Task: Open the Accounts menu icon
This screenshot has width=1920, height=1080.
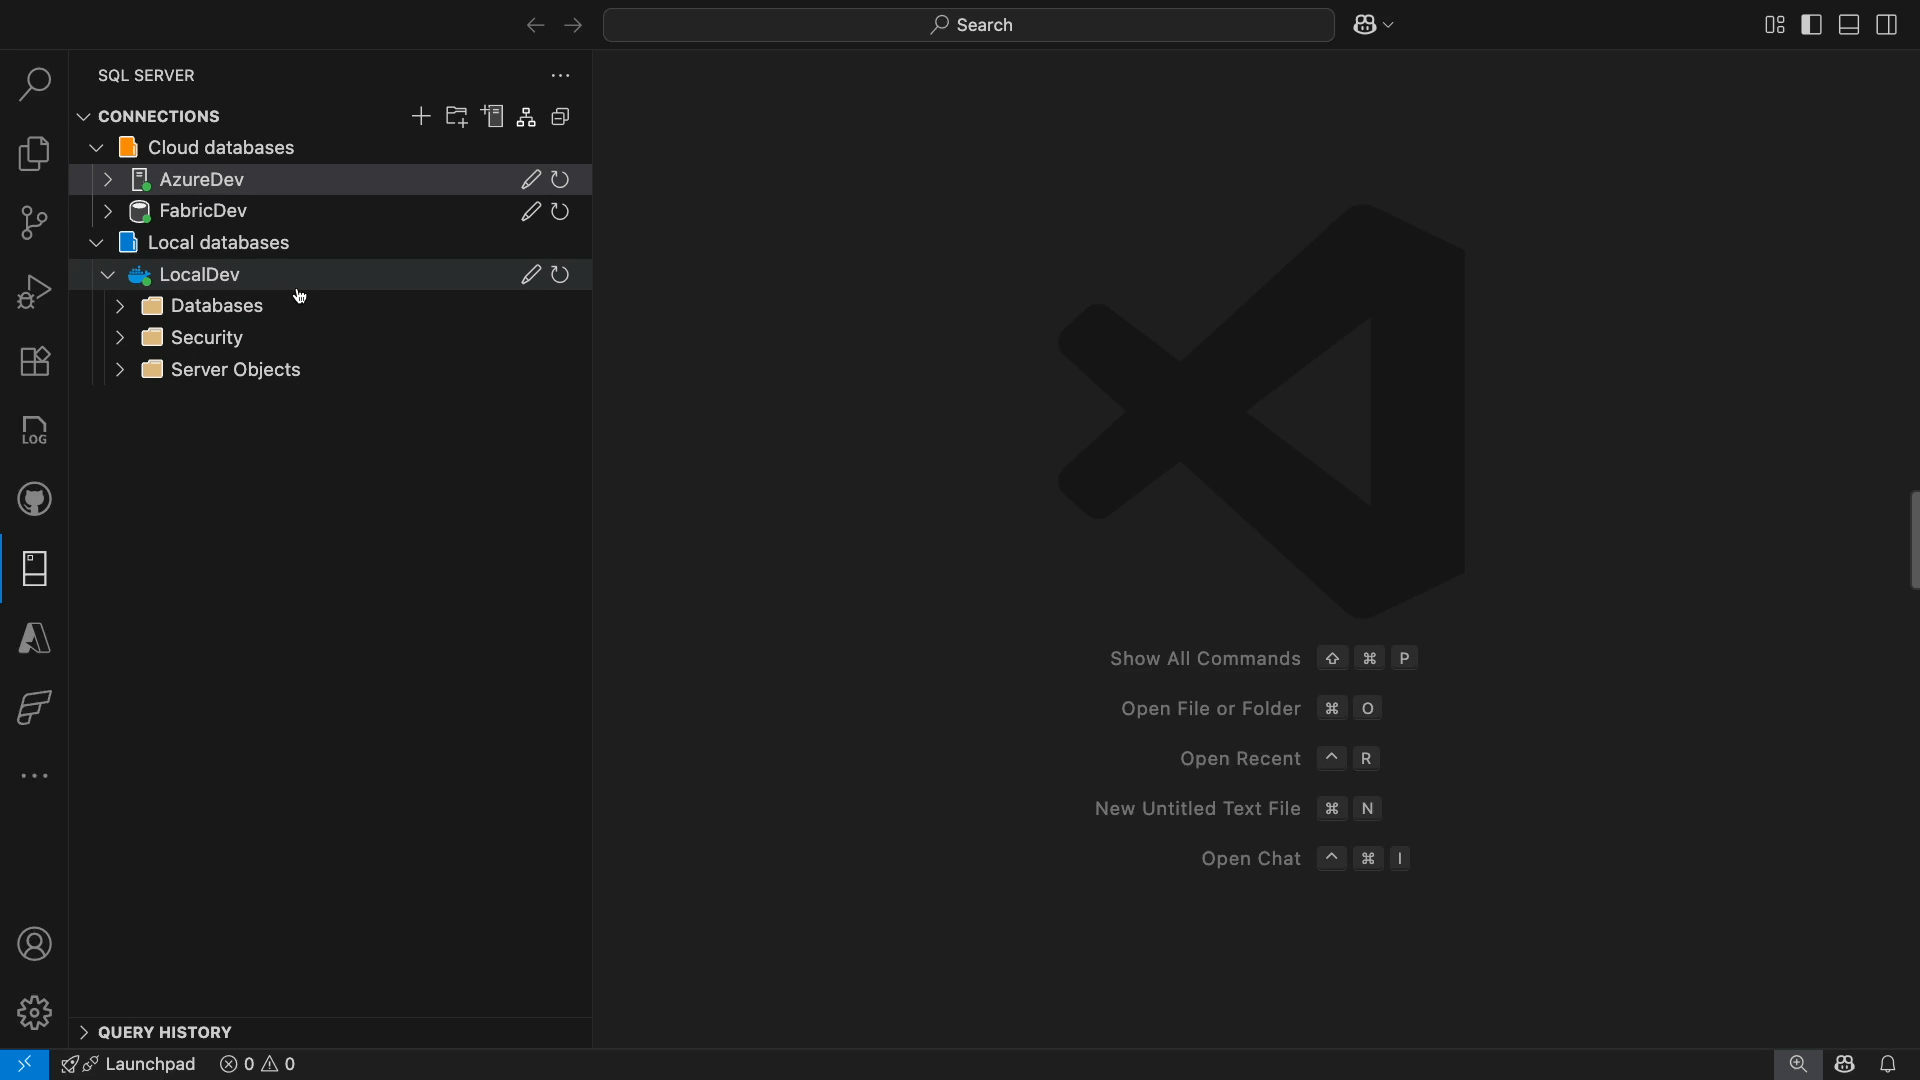Action: pyautogui.click(x=35, y=945)
